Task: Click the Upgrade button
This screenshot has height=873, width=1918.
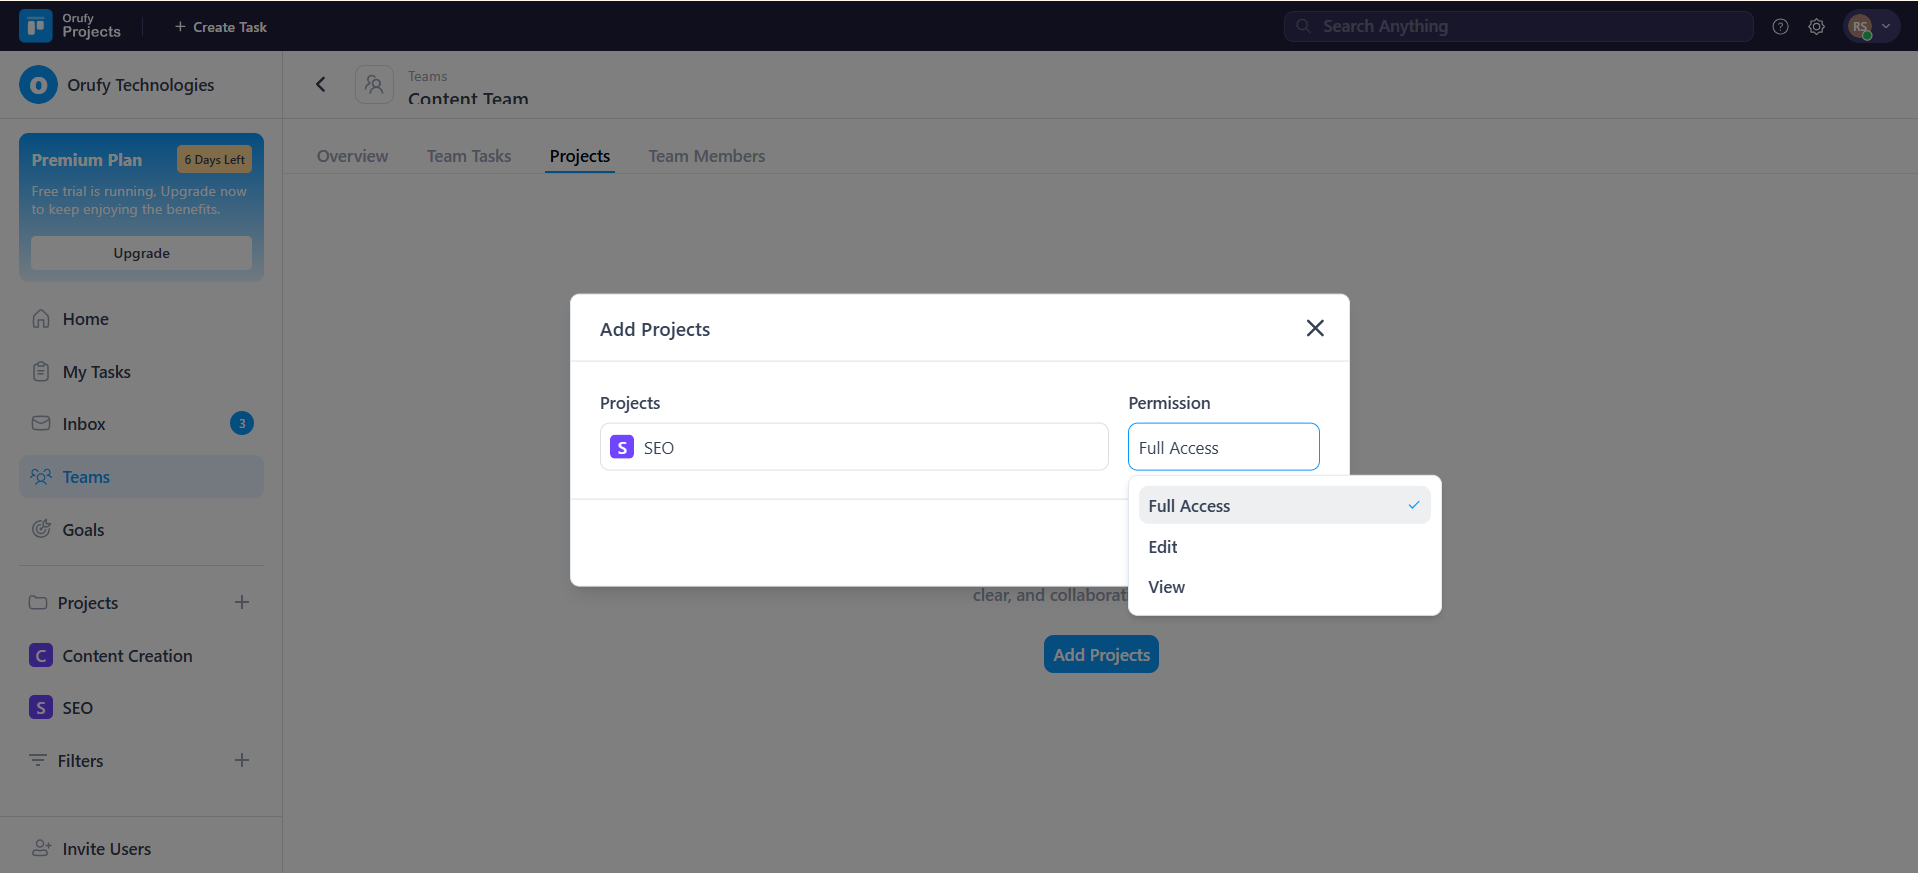Action: coord(141,253)
